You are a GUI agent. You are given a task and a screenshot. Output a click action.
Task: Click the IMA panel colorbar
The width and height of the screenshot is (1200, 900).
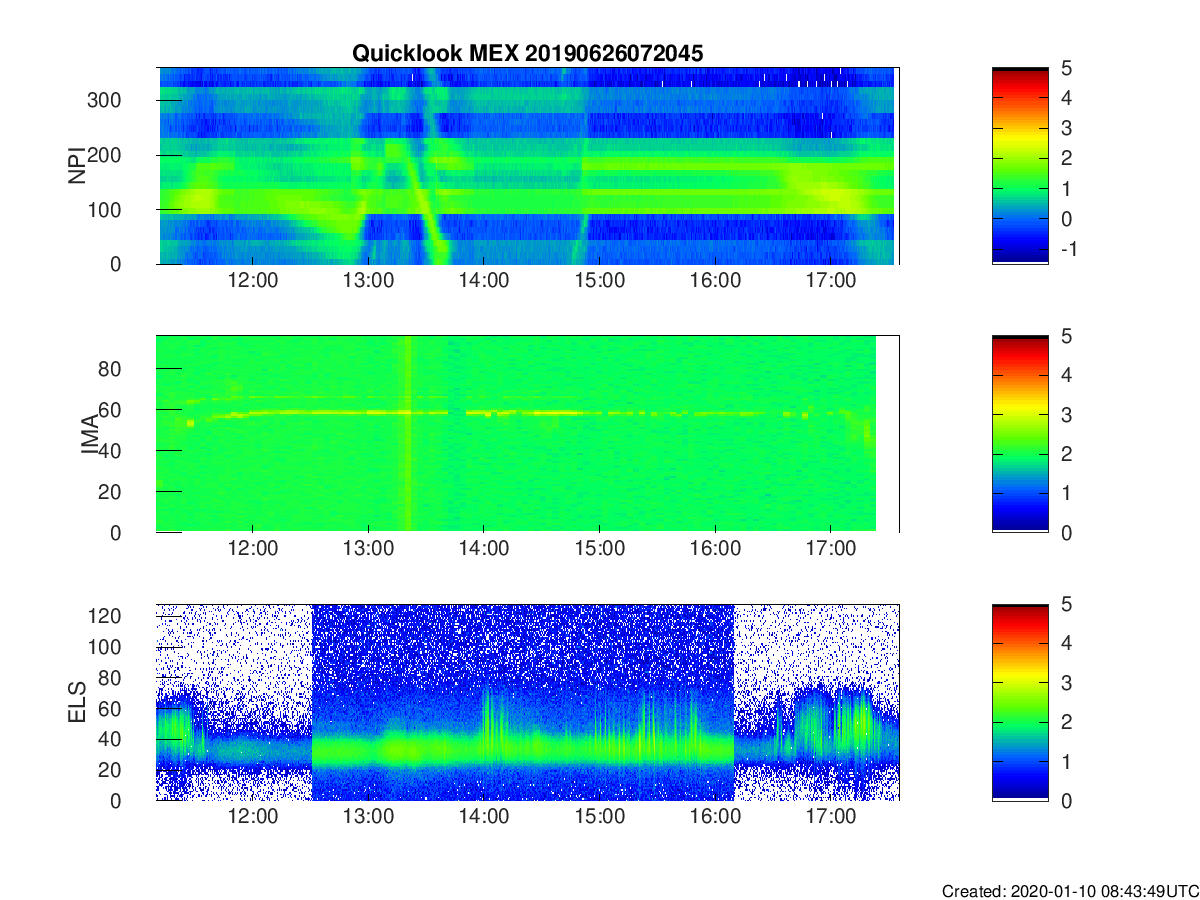click(1020, 434)
